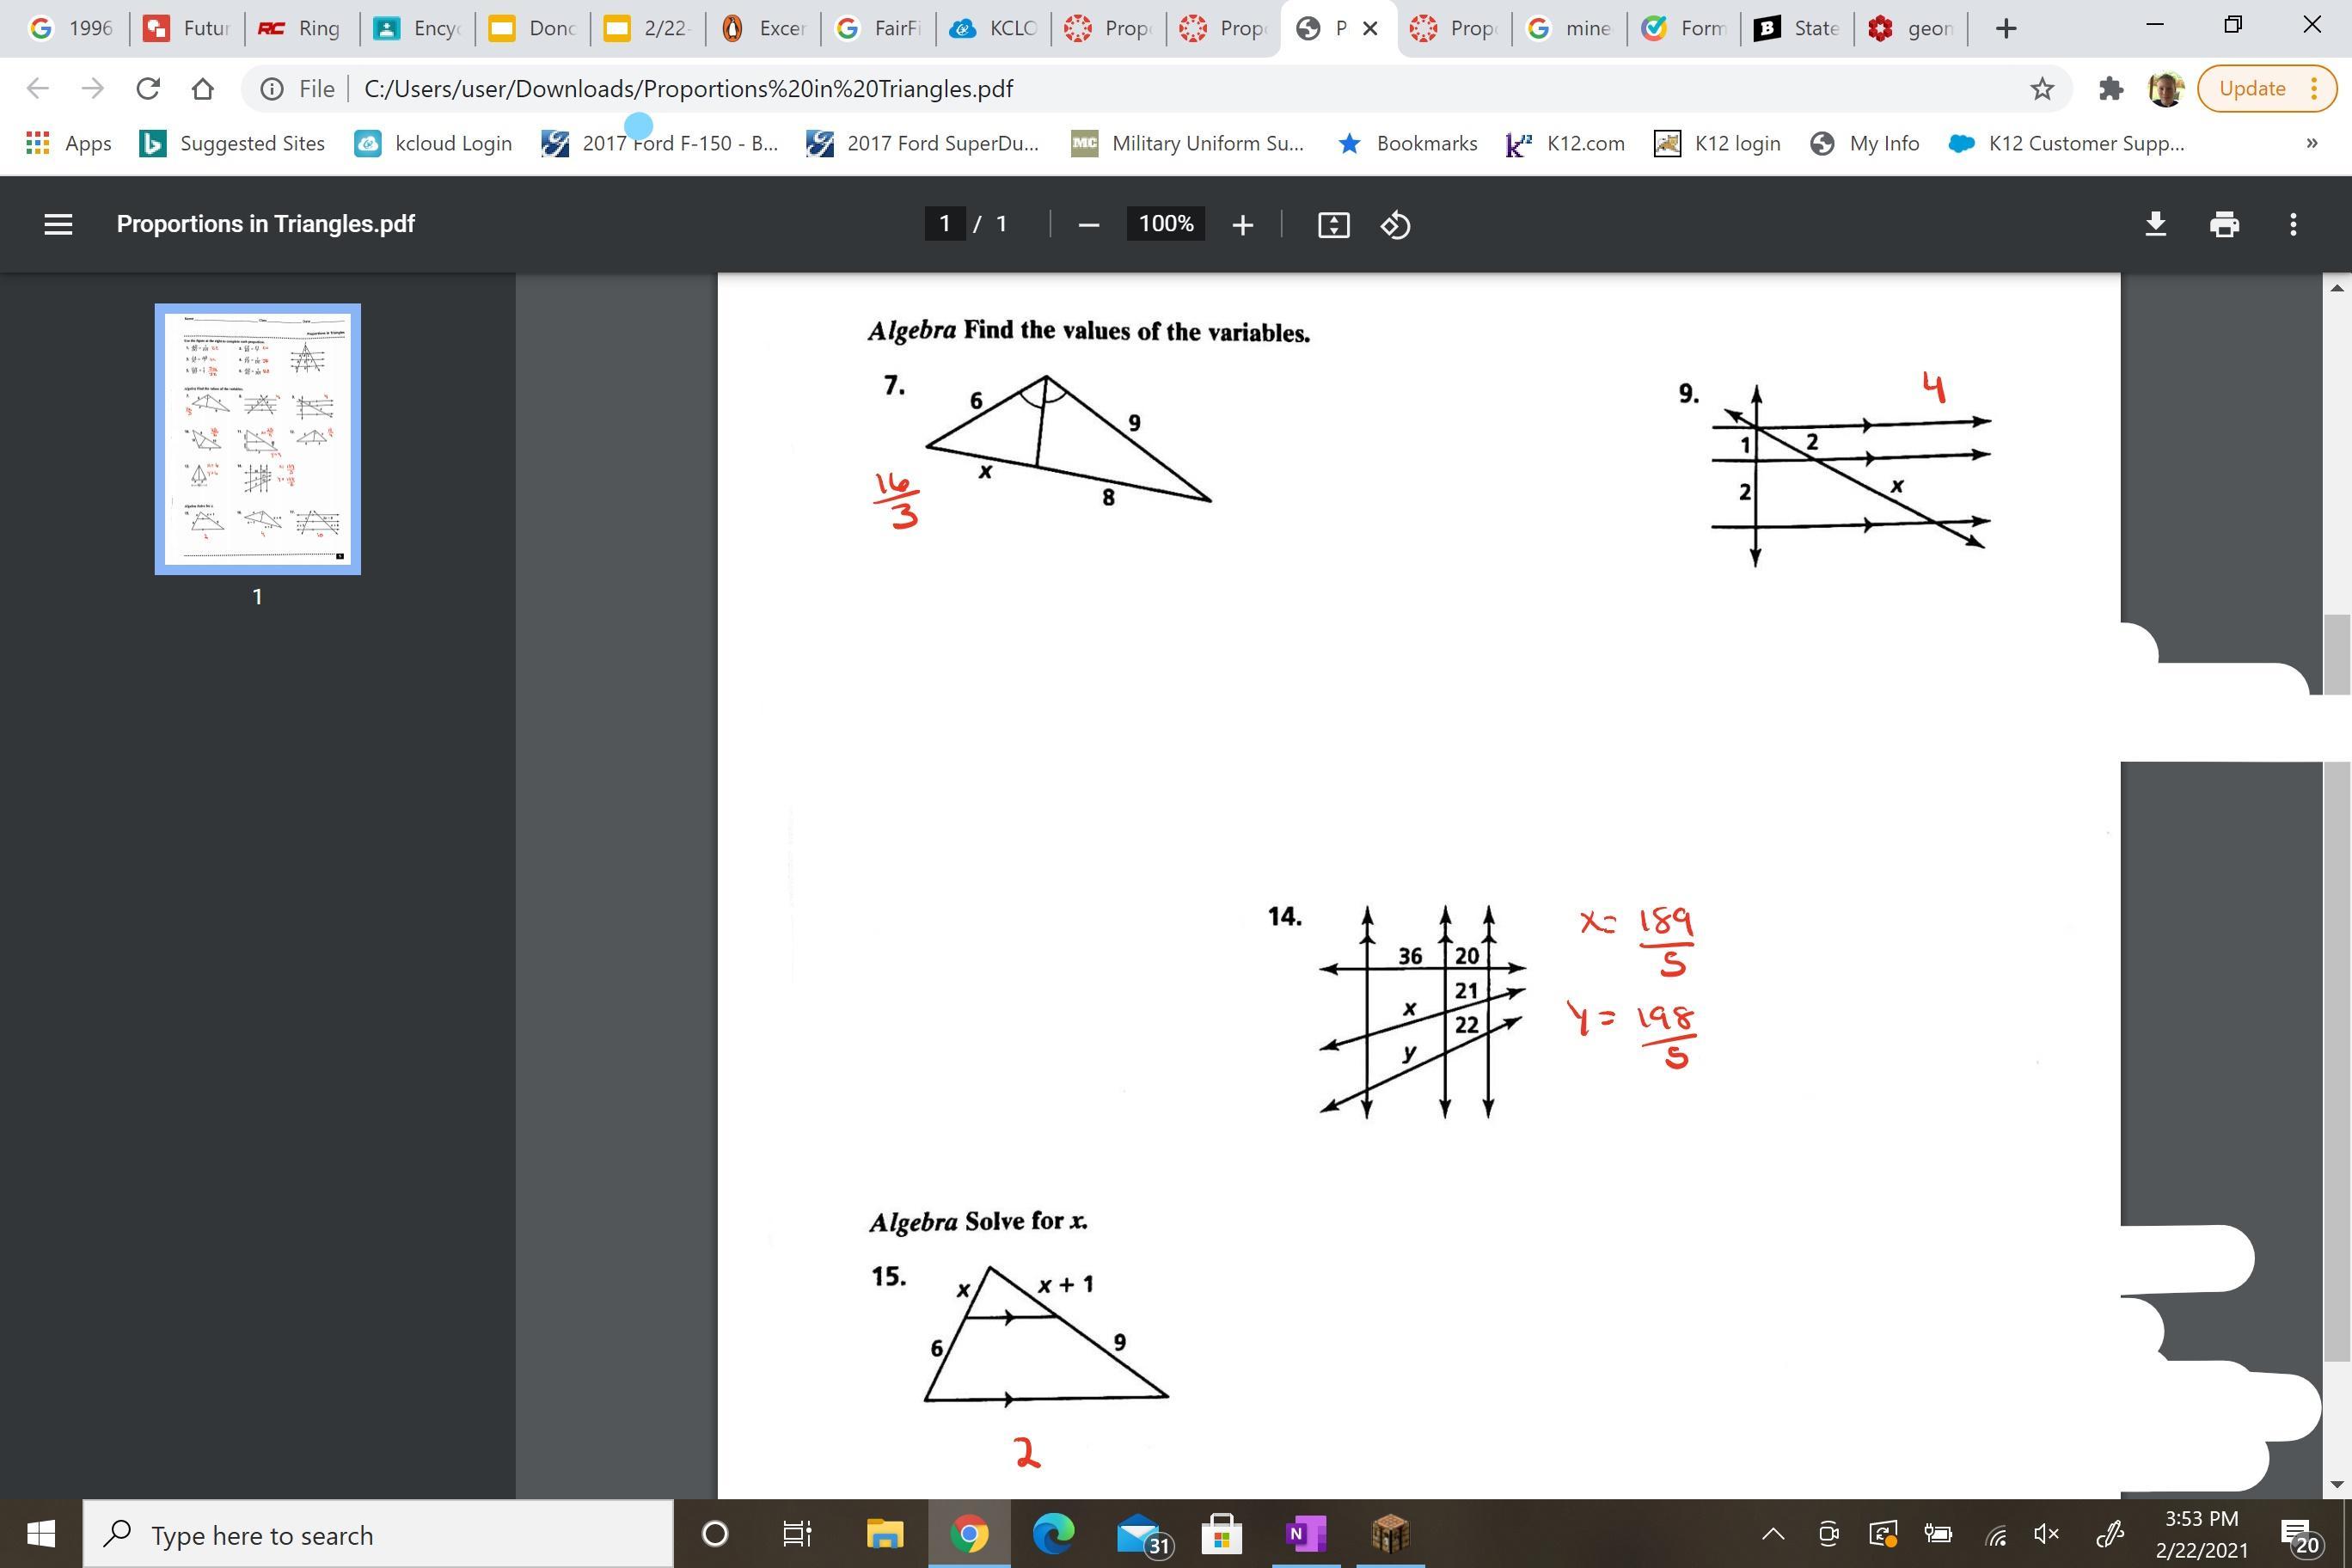This screenshot has width=2352, height=1568.
Task: Click the zoom percentage field
Action: click(1165, 224)
